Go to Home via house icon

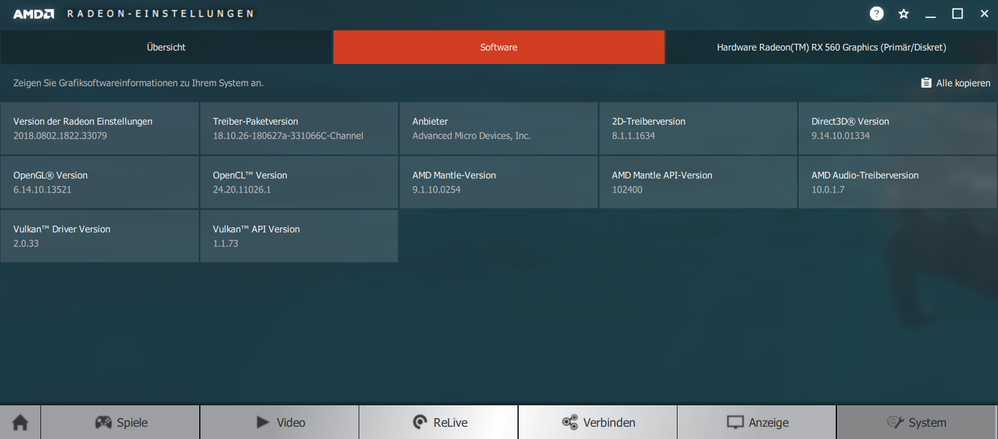(20, 422)
